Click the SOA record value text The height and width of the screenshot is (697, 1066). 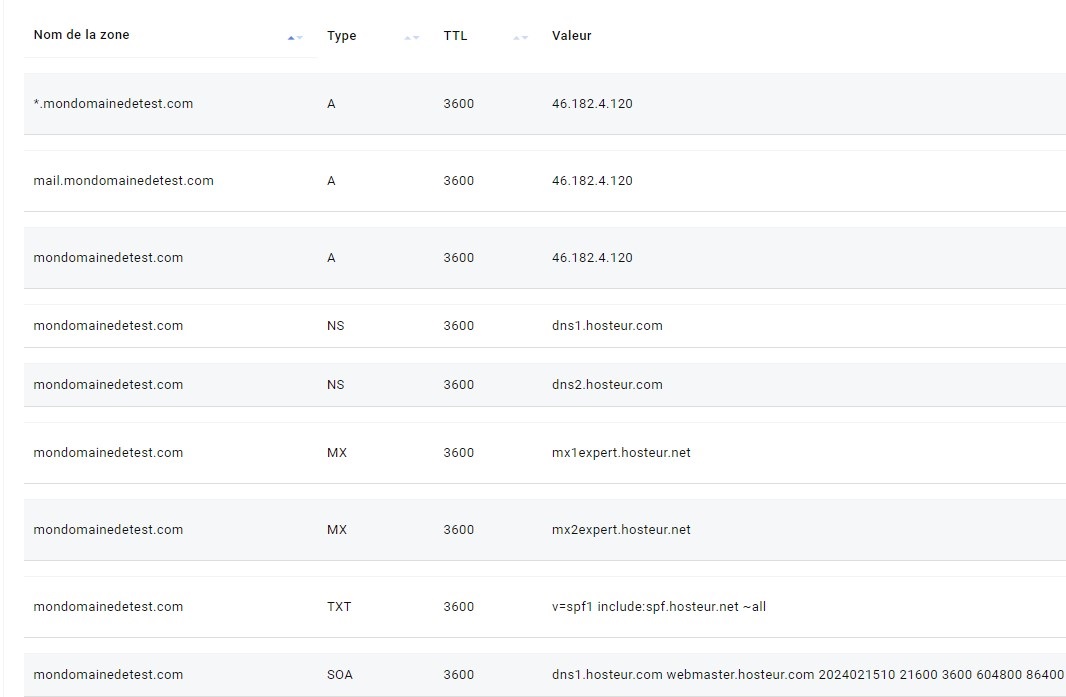pyautogui.click(x=807, y=674)
